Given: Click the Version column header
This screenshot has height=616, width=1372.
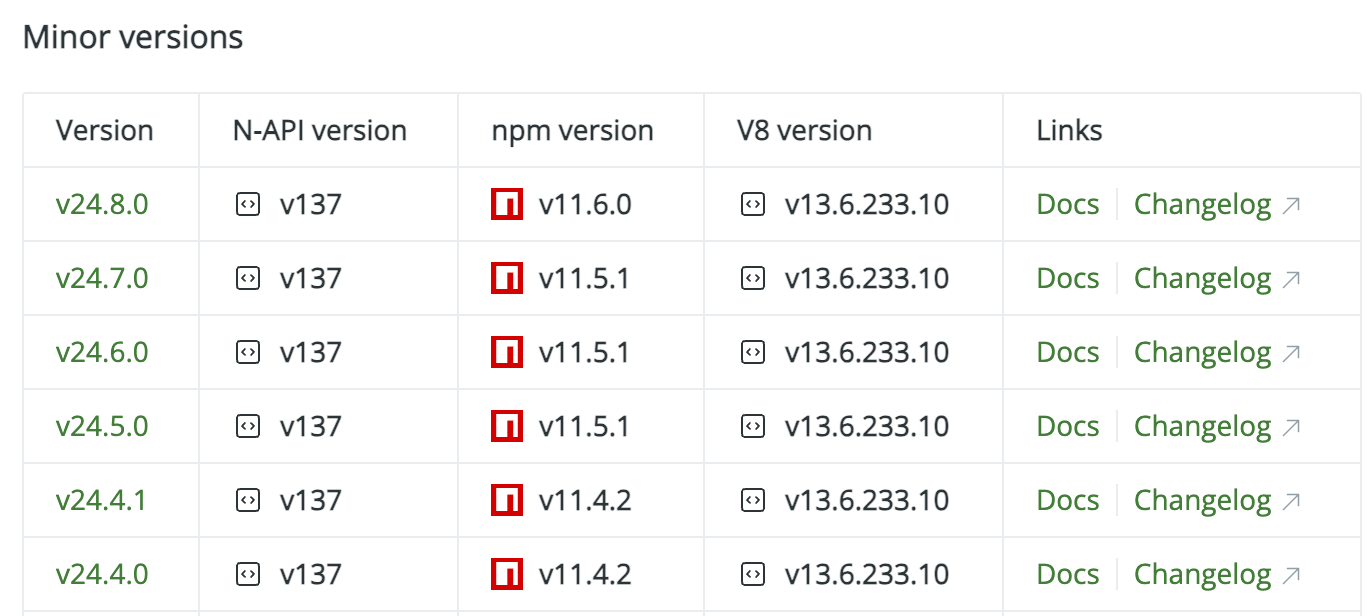Looking at the screenshot, I should click(x=105, y=130).
